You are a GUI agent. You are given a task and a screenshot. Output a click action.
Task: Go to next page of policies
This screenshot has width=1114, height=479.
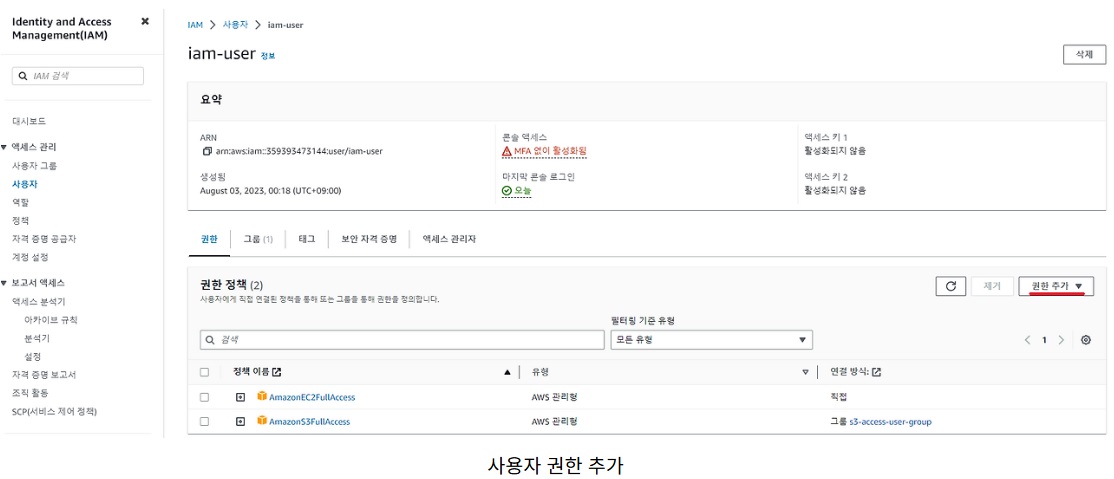point(1061,340)
